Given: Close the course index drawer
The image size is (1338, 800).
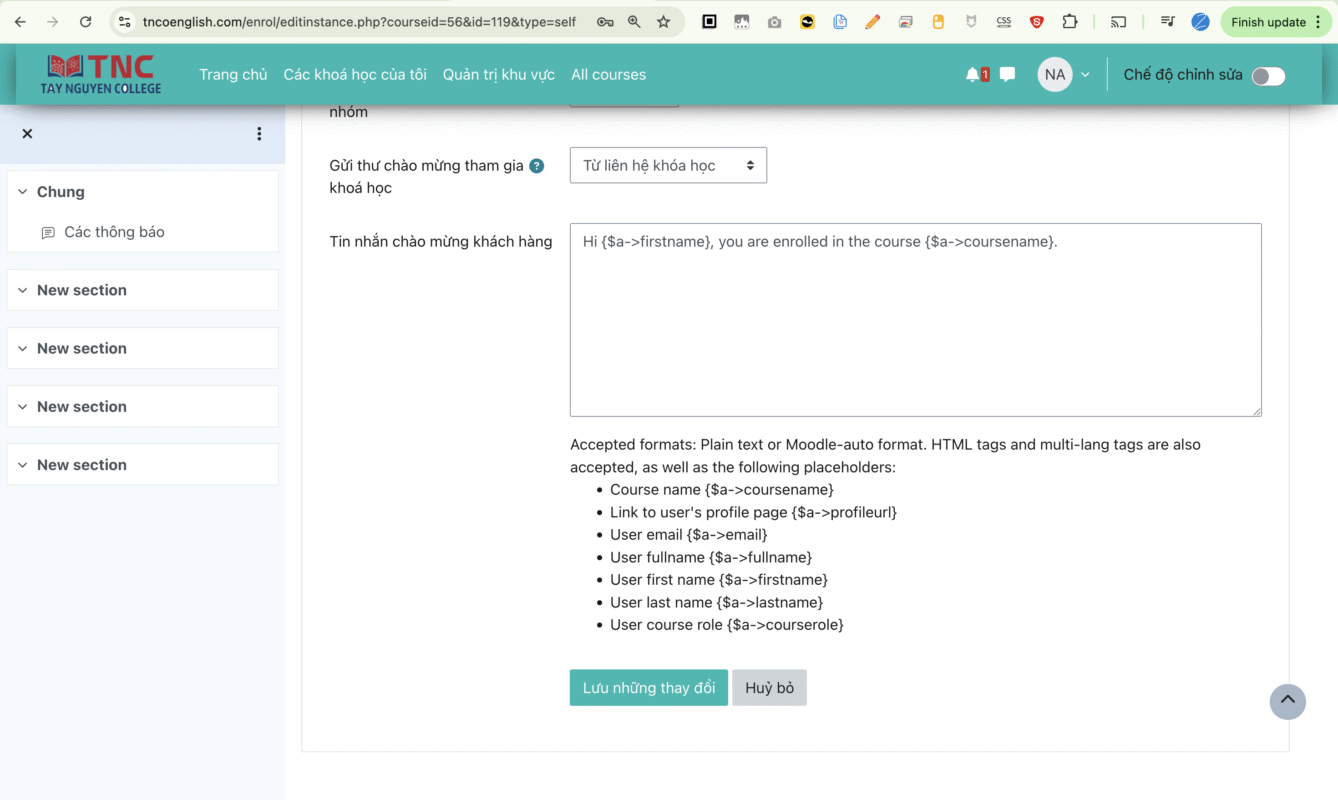Looking at the screenshot, I should (27, 134).
